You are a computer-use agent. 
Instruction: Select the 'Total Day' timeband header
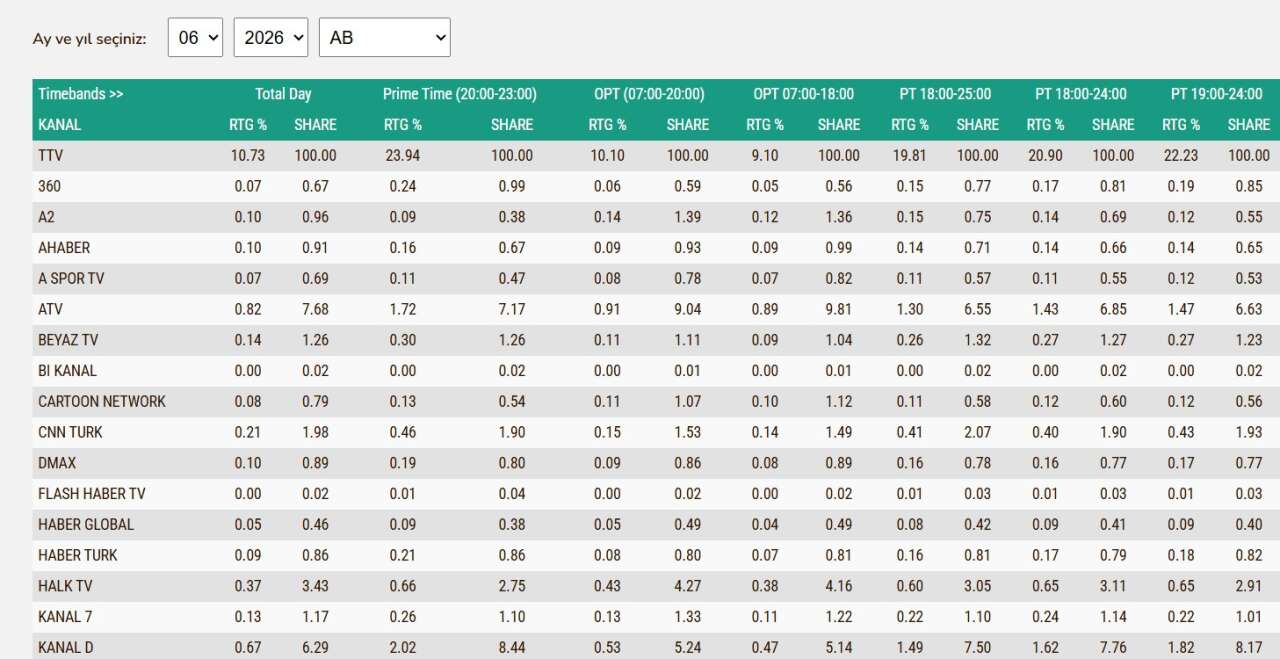click(283, 94)
